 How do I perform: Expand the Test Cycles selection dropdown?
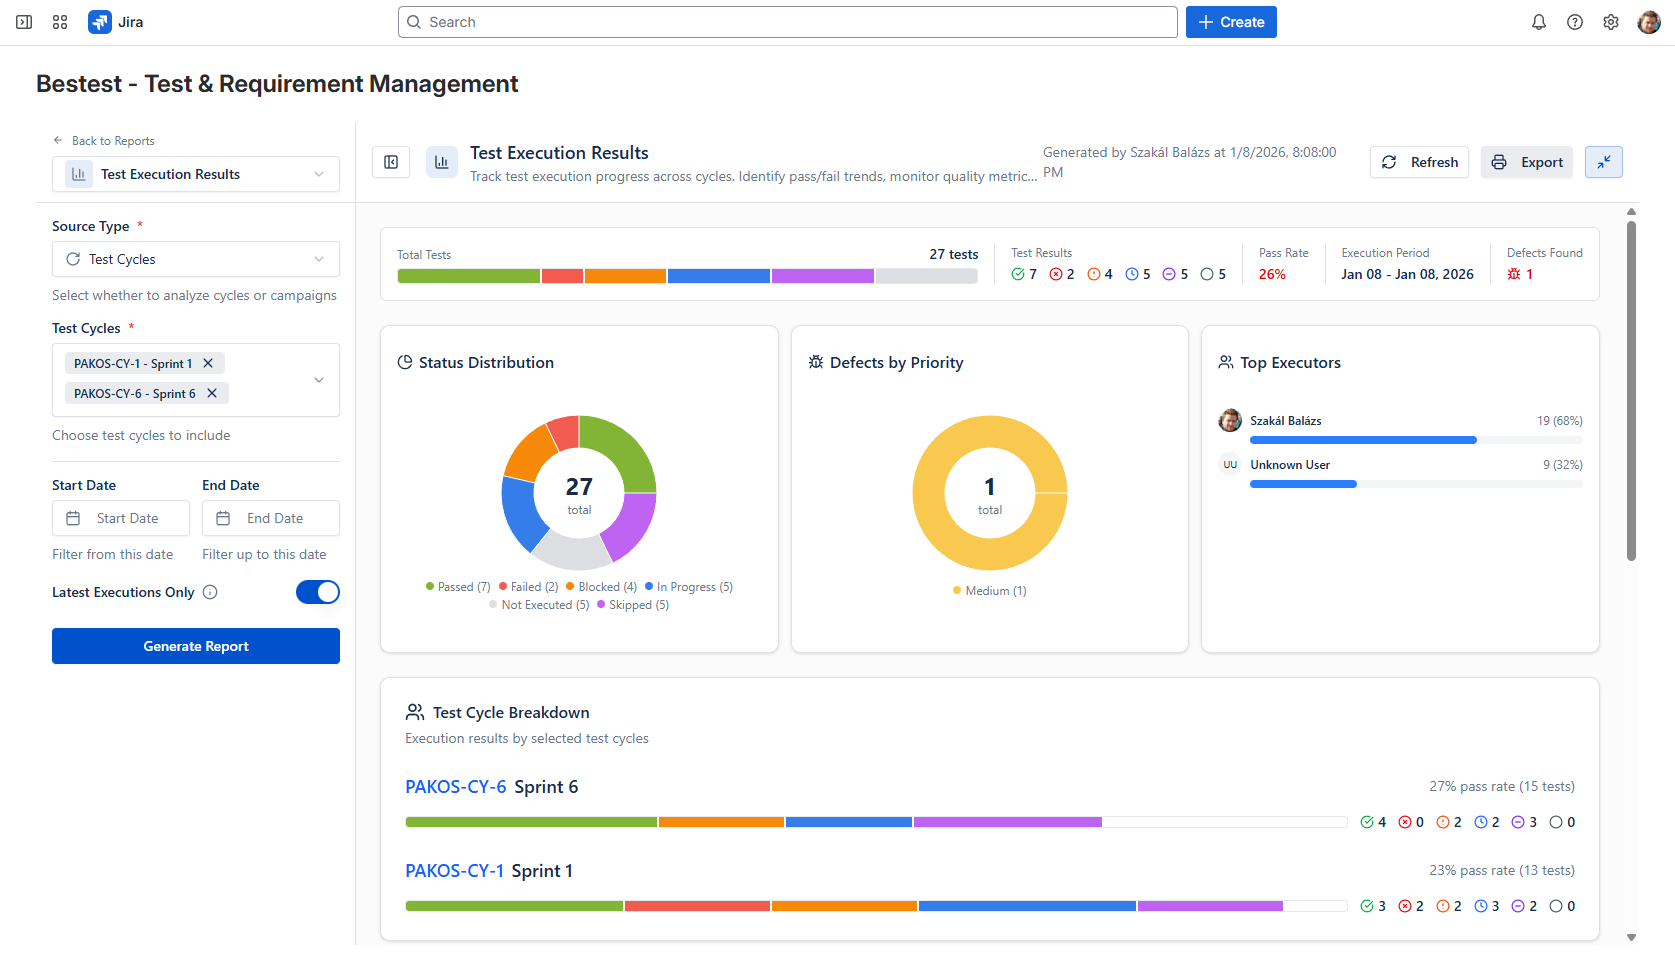pyautogui.click(x=318, y=380)
